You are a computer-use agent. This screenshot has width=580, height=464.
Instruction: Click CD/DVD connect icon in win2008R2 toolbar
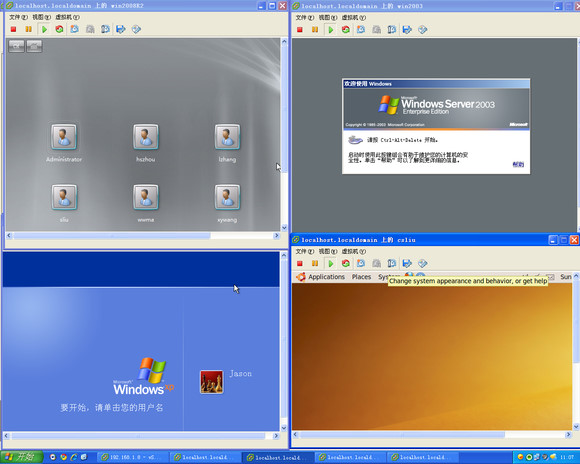click(x=136, y=29)
